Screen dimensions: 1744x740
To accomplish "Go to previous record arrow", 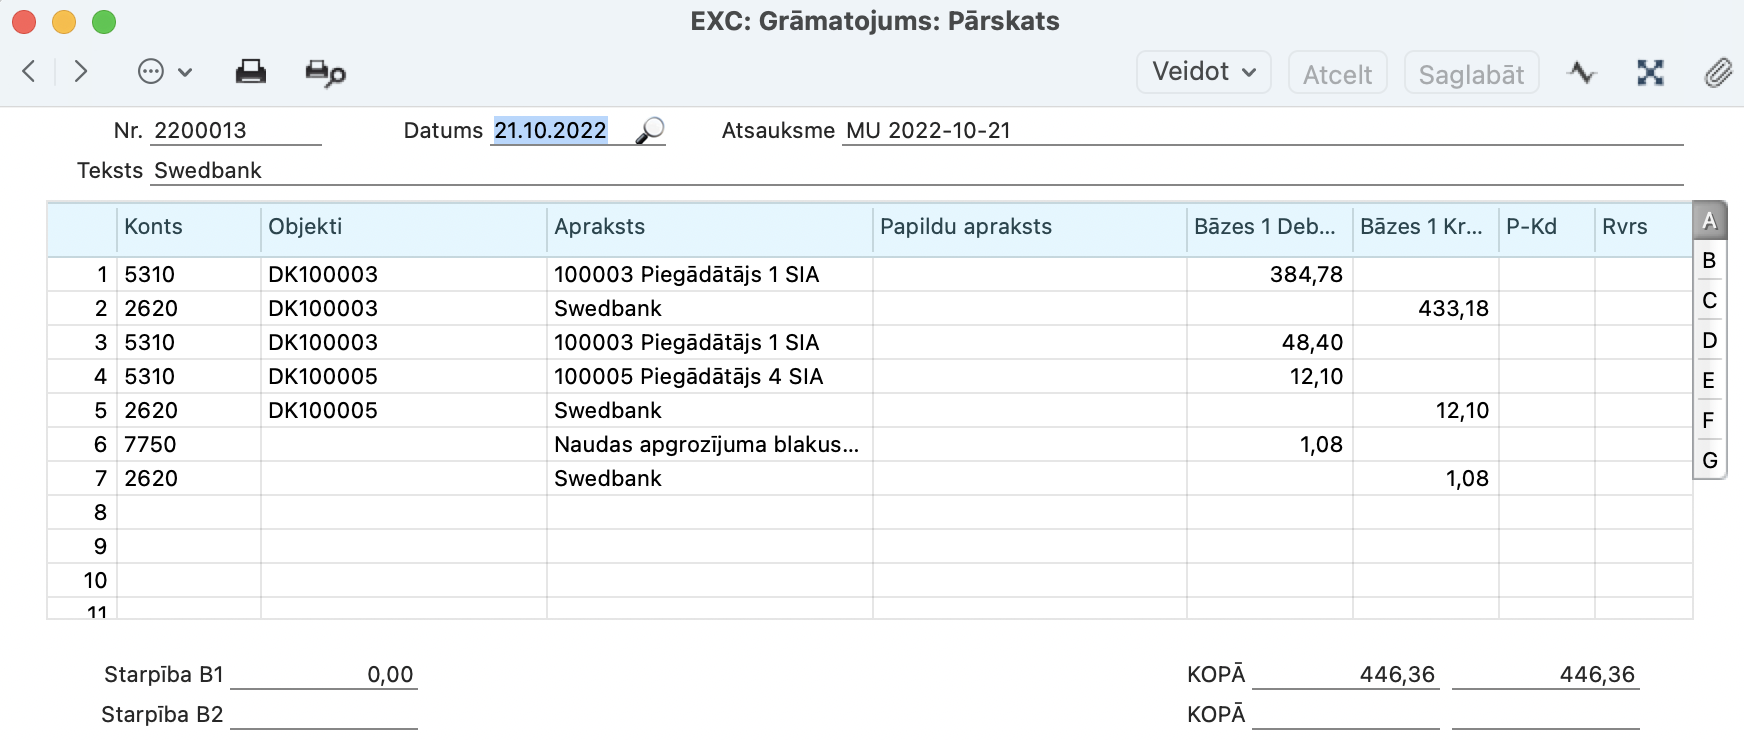I will coord(29,72).
